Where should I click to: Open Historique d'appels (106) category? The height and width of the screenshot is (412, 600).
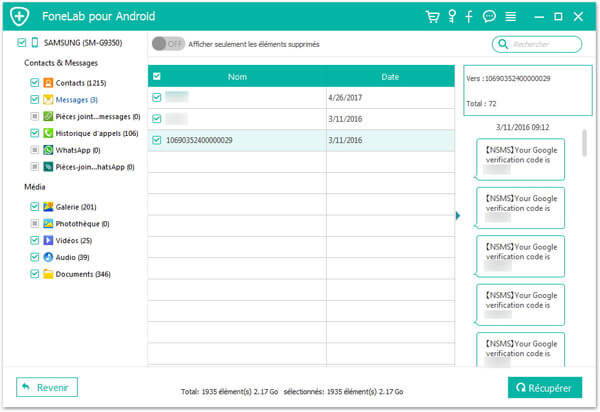point(97,134)
